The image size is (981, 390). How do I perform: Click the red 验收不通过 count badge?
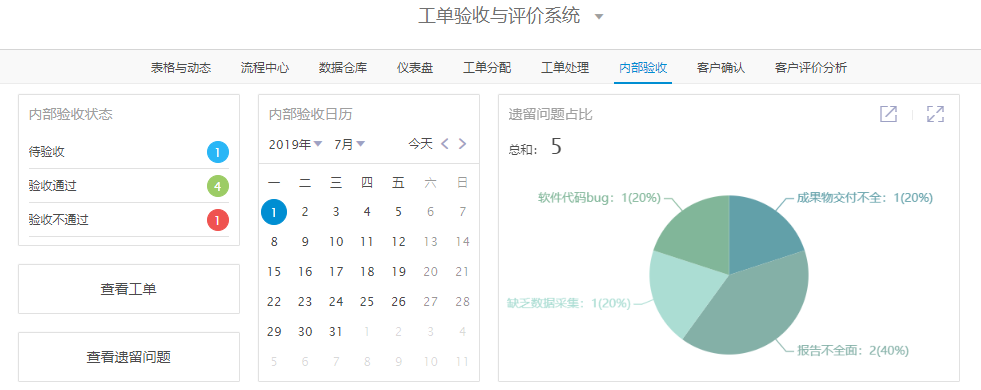218,220
